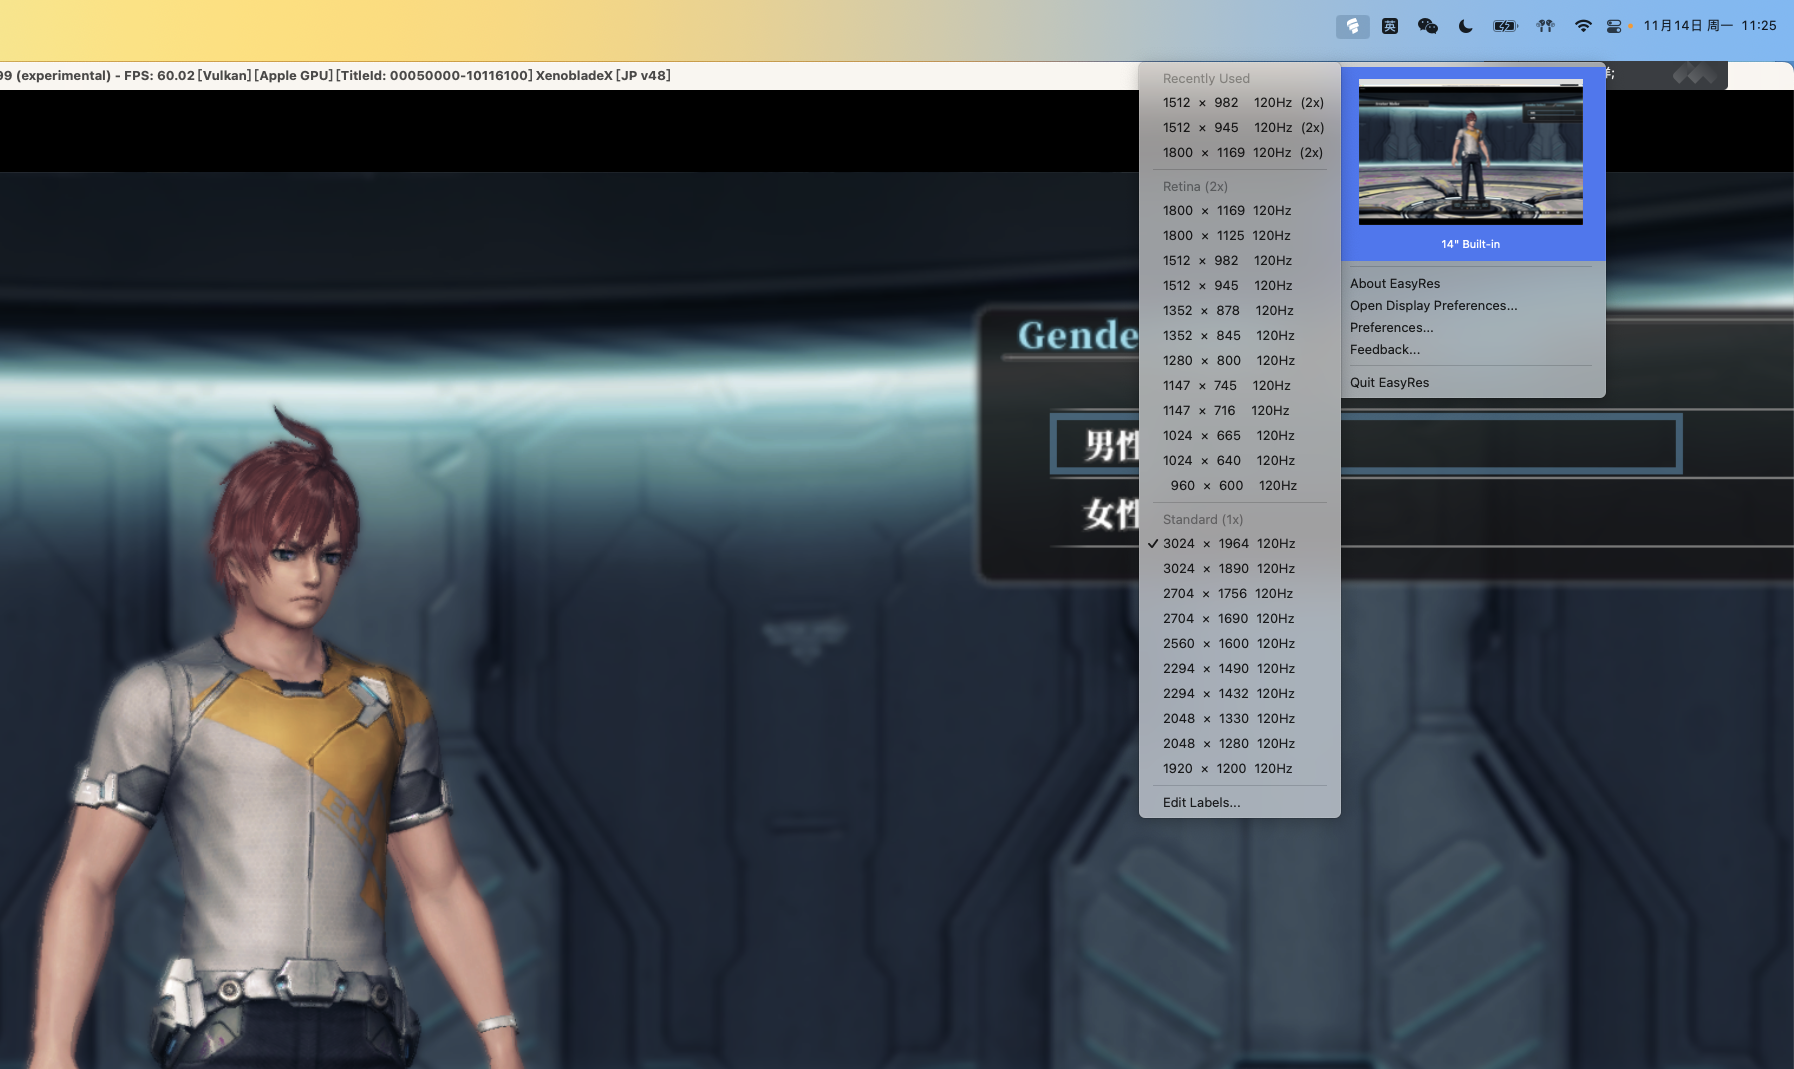1794x1069 pixels.
Task: Click the WeChat menu bar icon
Action: pos(1428,26)
